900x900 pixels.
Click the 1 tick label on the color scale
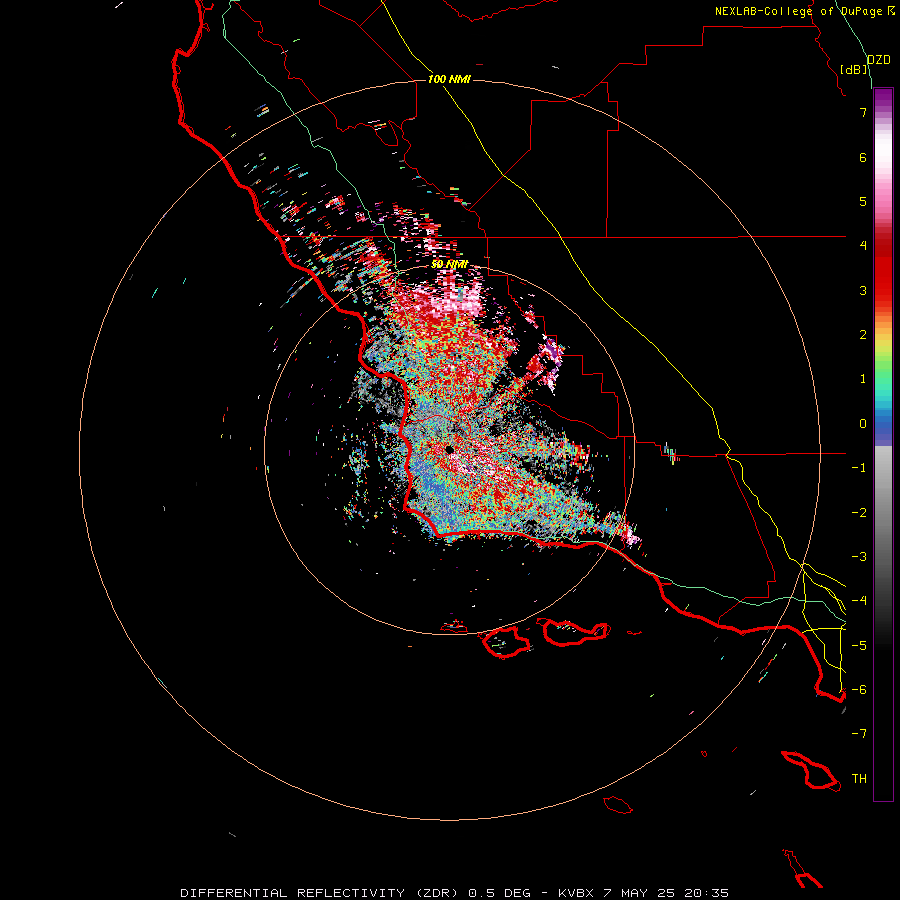point(863,379)
